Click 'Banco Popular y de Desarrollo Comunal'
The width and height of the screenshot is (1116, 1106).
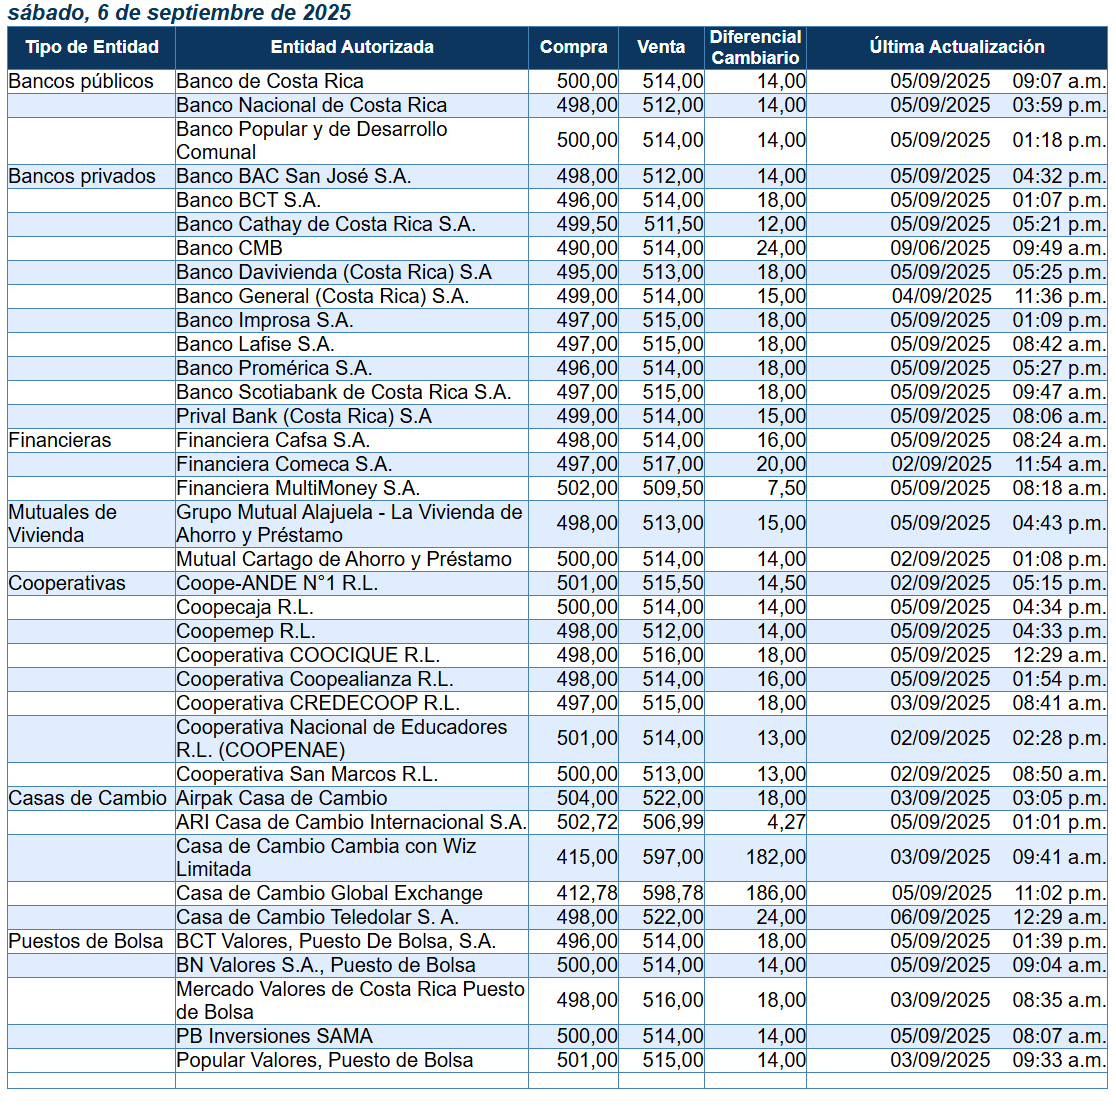coord(312,141)
